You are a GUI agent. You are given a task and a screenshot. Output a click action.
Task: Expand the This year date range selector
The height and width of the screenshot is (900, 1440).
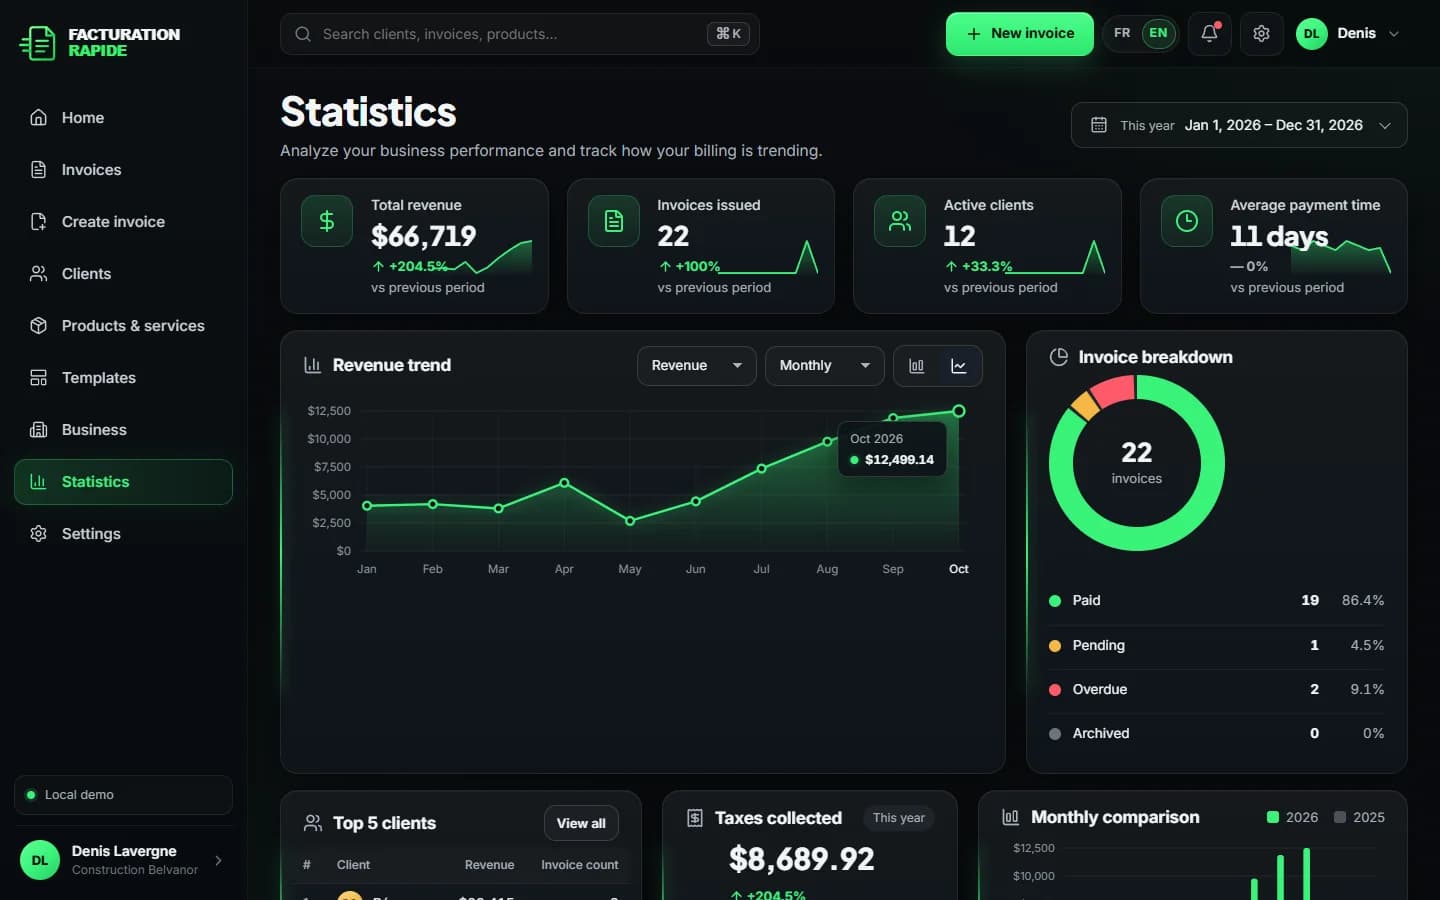[x=1239, y=125]
